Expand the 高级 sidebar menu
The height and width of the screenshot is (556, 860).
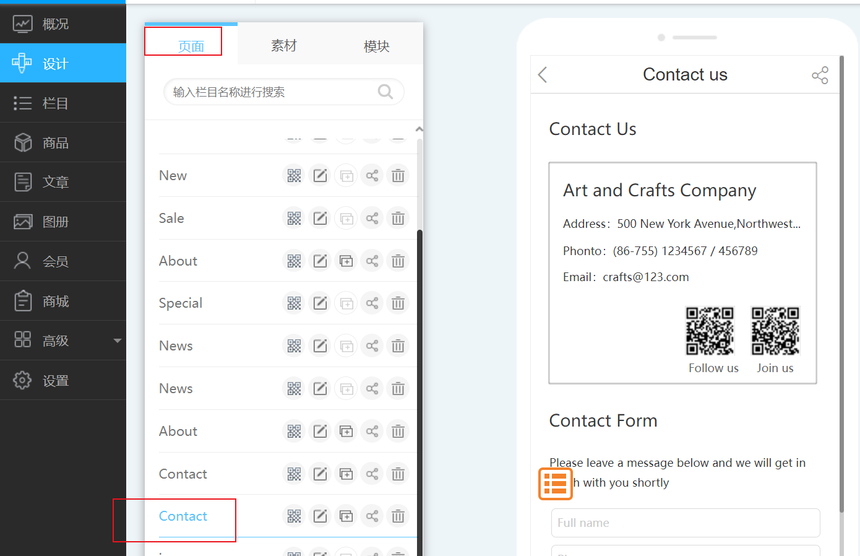(x=117, y=341)
